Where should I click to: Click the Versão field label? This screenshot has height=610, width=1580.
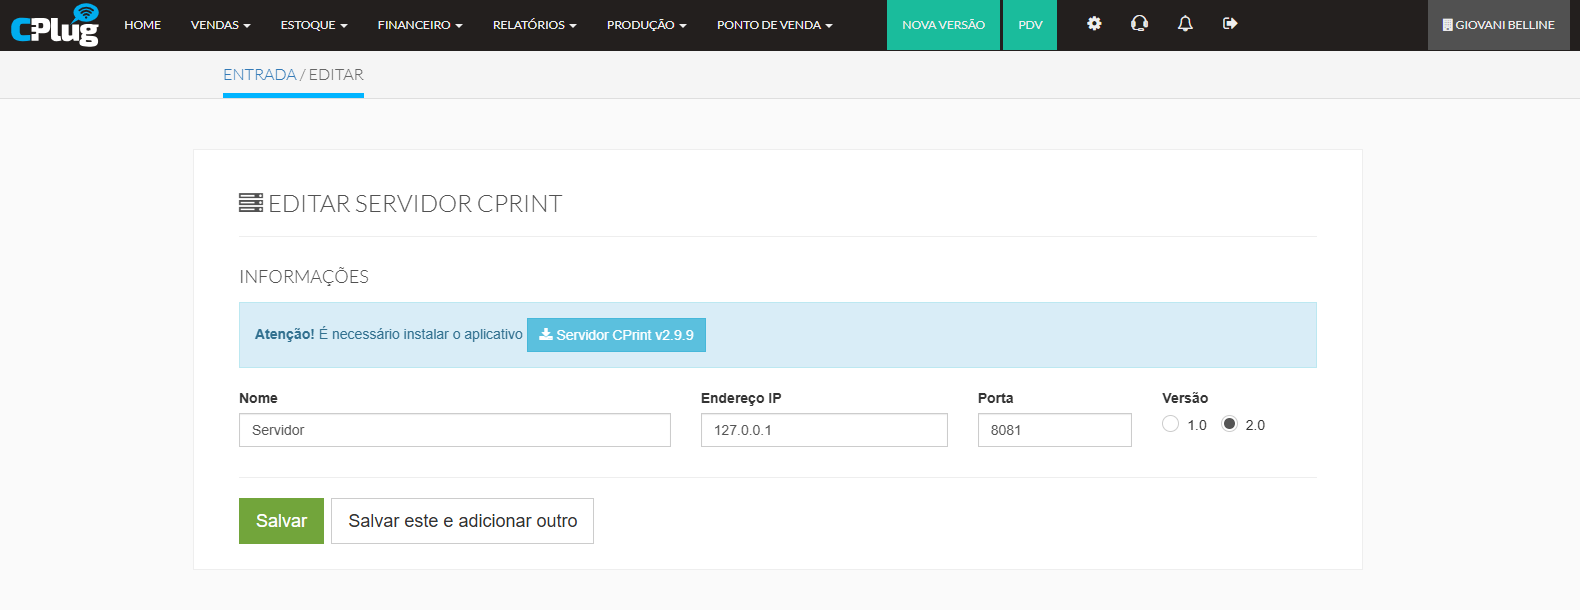click(x=1185, y=398)
